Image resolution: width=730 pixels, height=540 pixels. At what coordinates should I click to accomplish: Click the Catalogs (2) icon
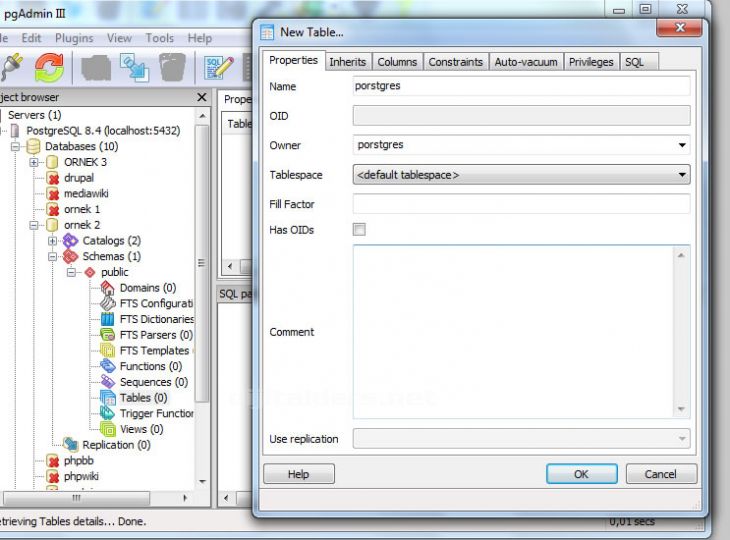[71, 241]
